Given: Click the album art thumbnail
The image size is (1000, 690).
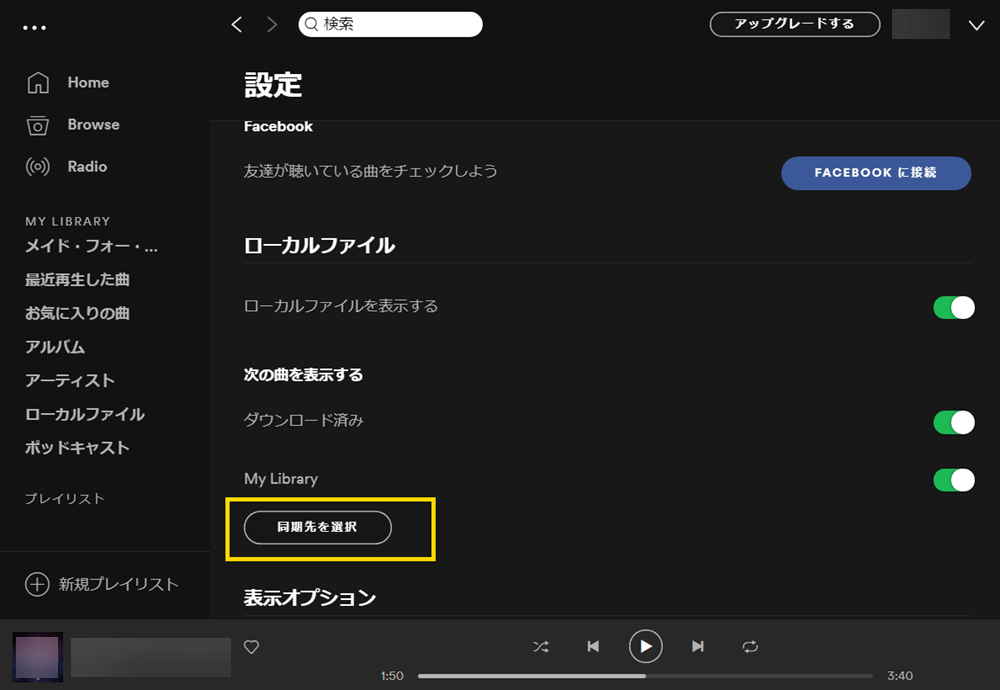Looking at the screenshot, I should click(38, 657).
